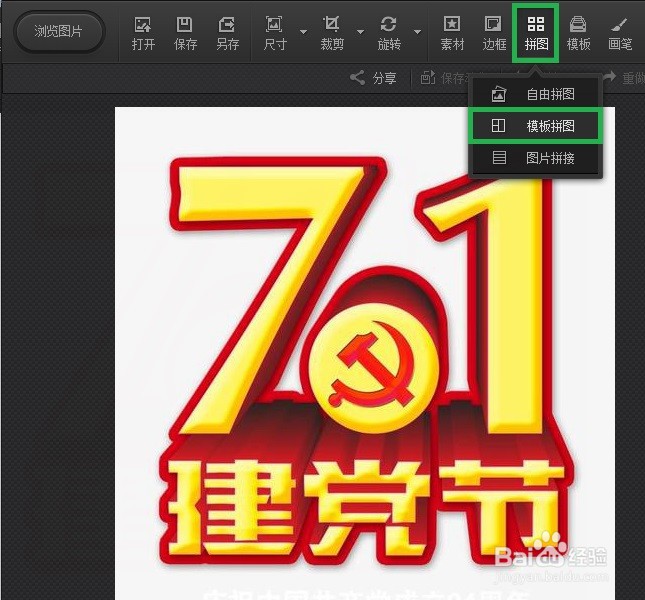645x600 pixels.
Task: Expand the 裁剪 dropdown arrow
Action: coord(360,32)
